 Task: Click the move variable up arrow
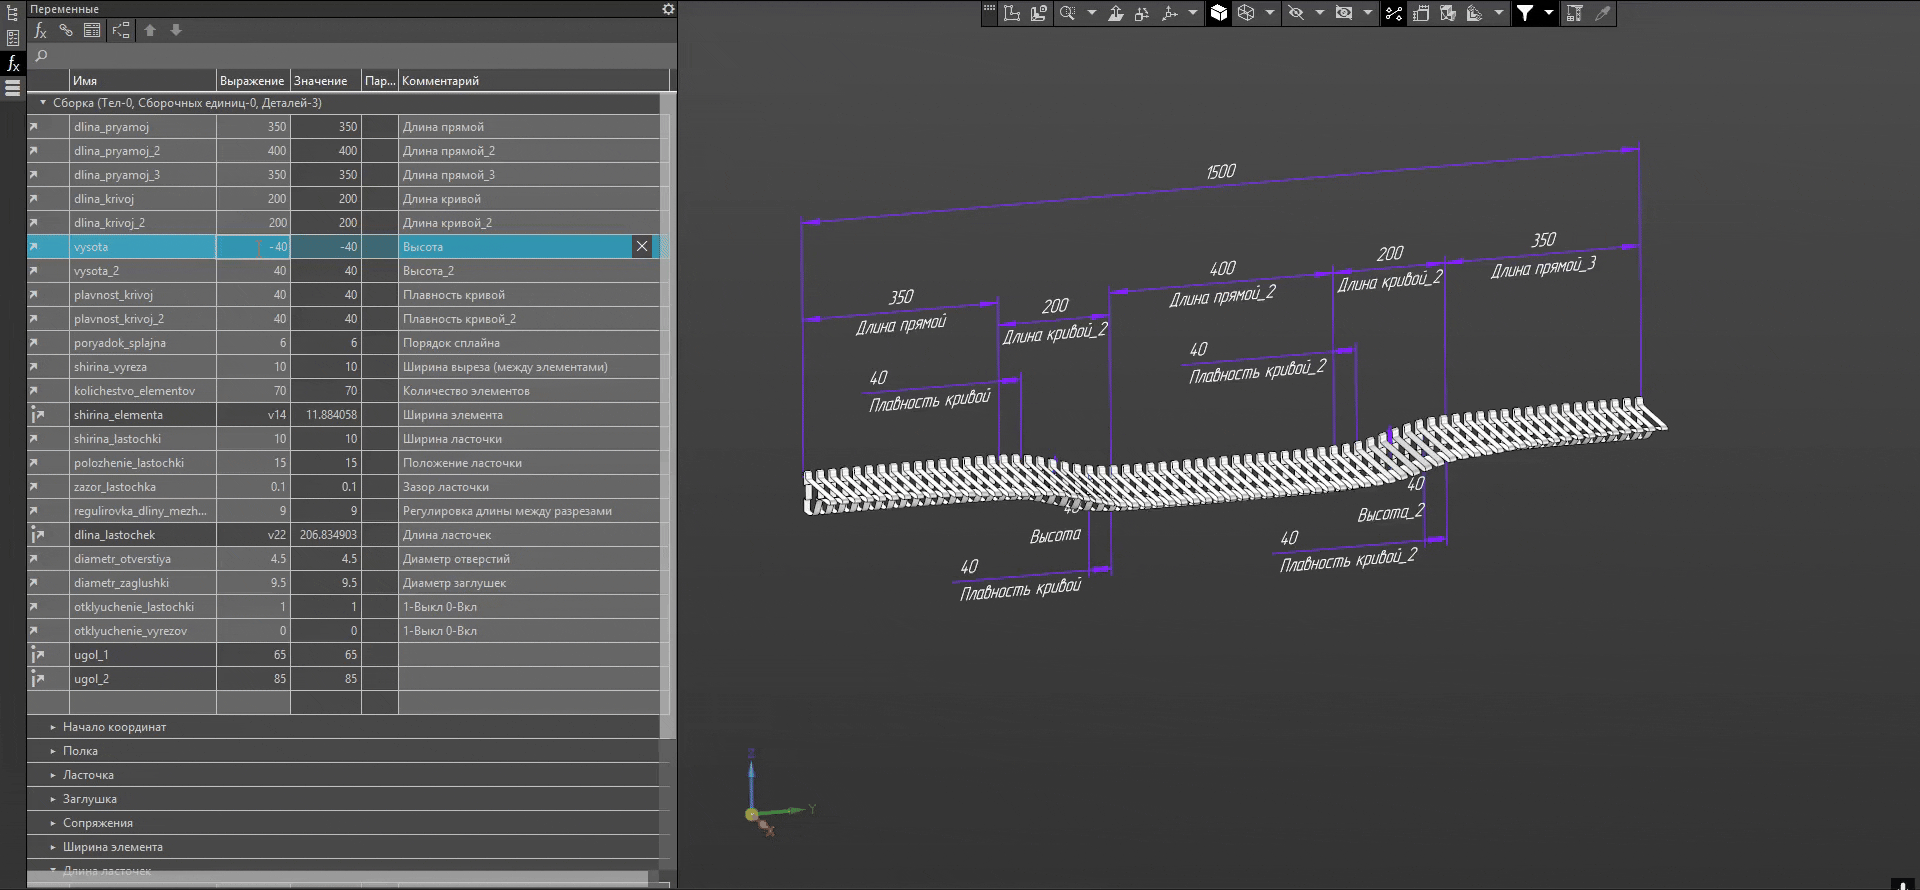tap(150, 31)
